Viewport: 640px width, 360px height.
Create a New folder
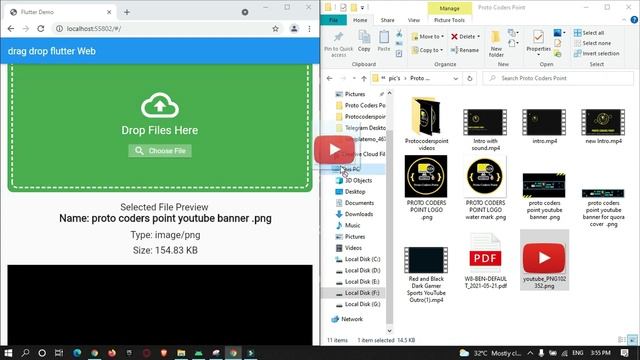pos(496,44)
